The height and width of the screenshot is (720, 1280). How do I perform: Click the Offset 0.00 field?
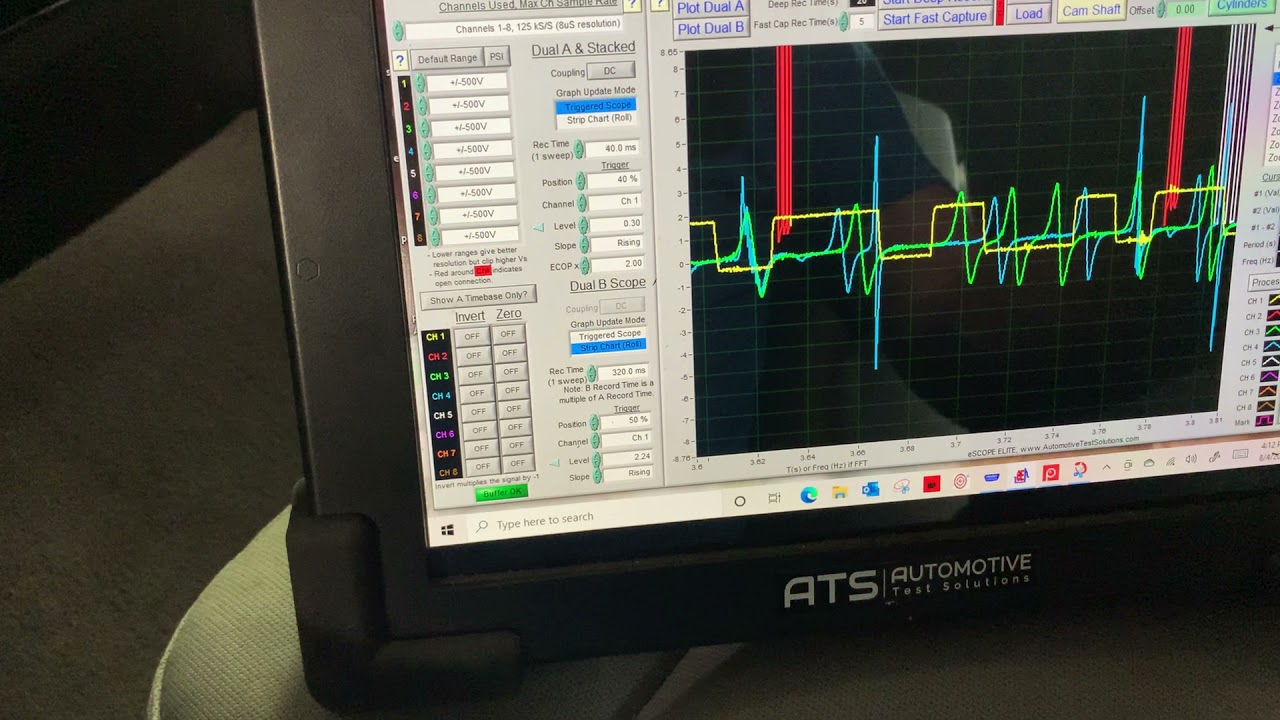[x=1184, y=10]
